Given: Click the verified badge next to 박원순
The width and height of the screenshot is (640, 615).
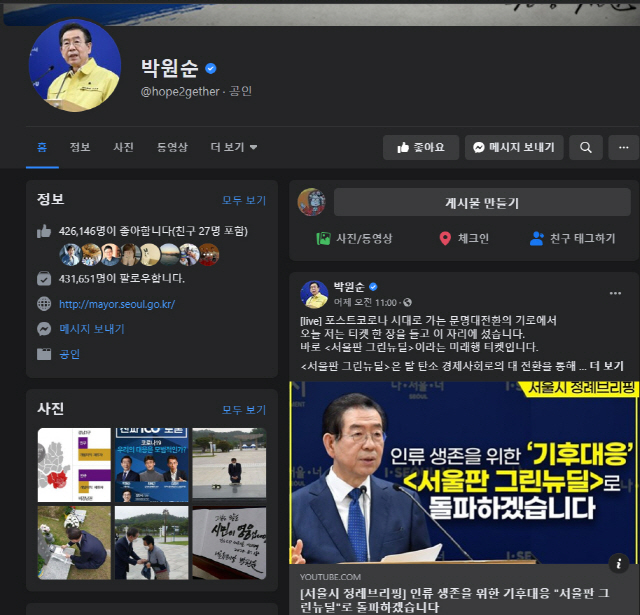Looking at the screenshot, I should (211, 69).
